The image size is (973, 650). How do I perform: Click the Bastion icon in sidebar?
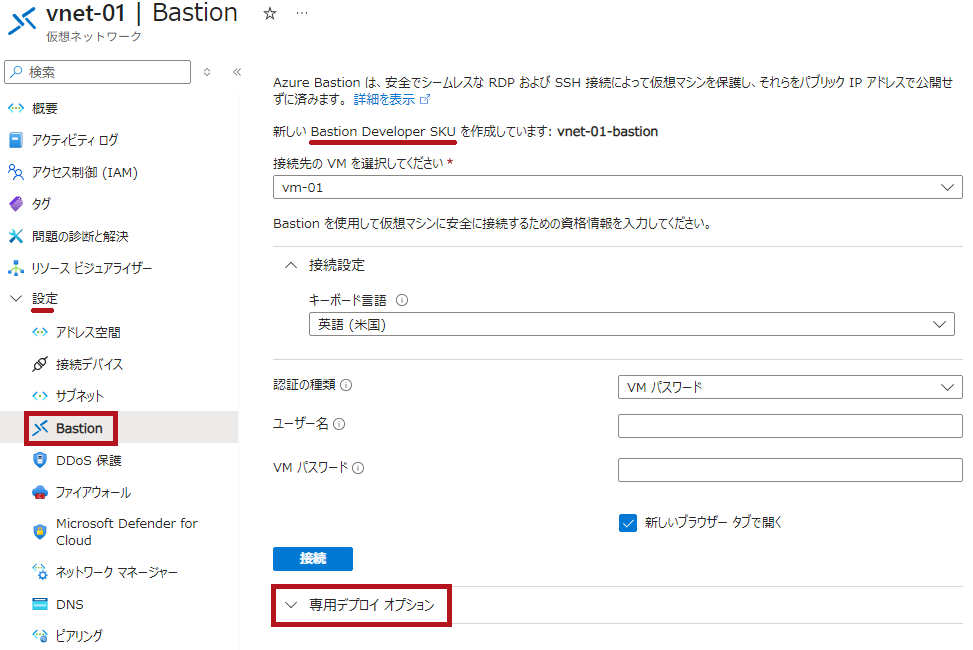tap(40, 428)
